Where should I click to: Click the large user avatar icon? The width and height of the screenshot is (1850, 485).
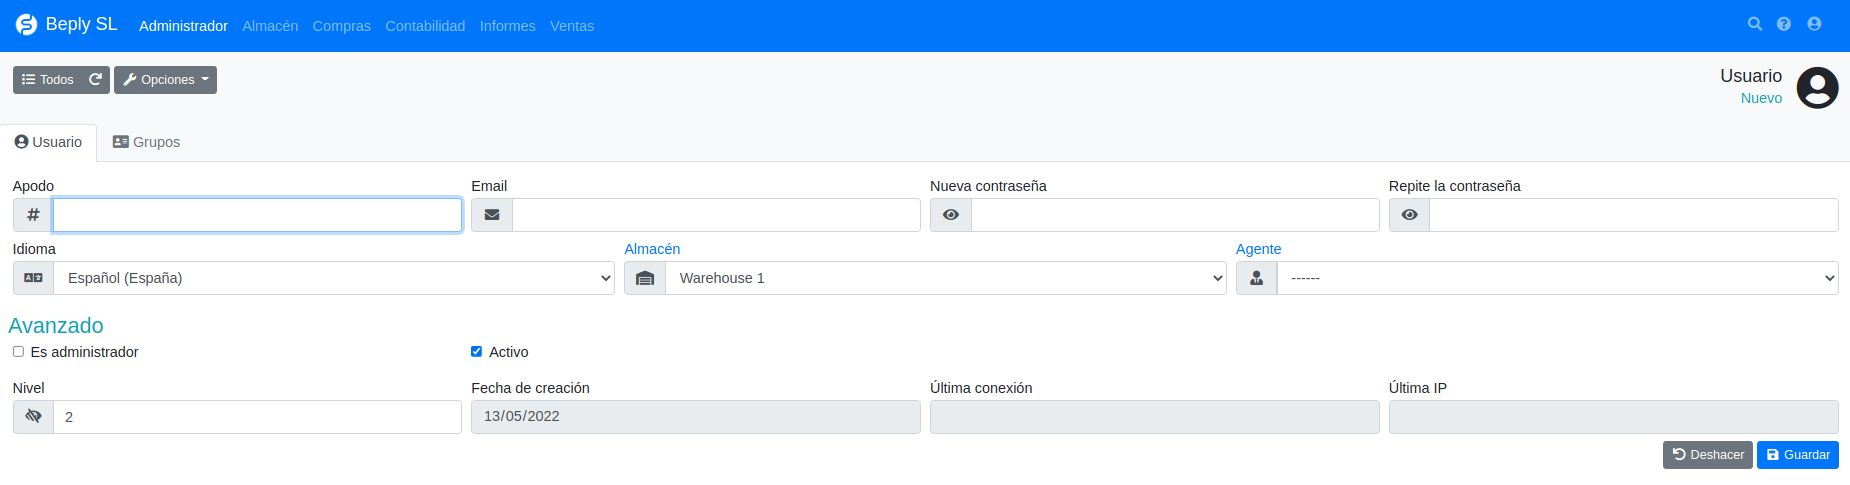pyautogui.click(x=1817, y=88)
